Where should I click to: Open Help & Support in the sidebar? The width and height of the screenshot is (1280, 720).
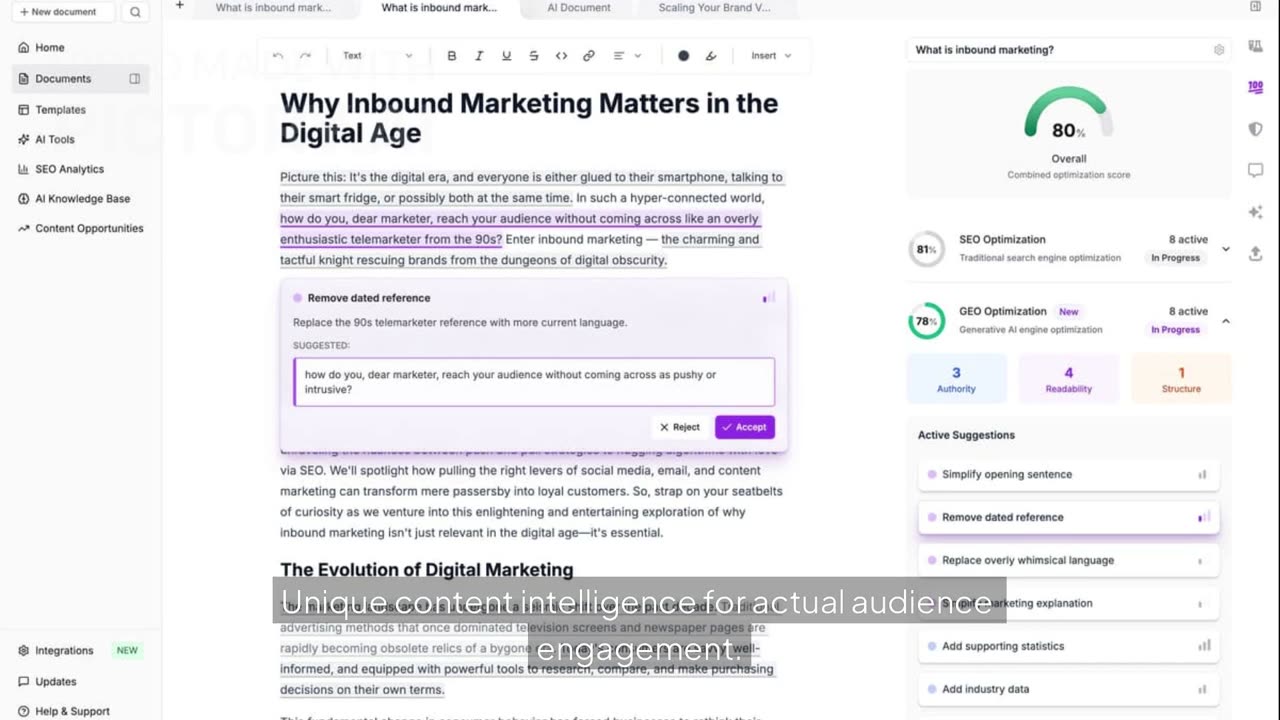pyautogui.click(x=72, y=711)
